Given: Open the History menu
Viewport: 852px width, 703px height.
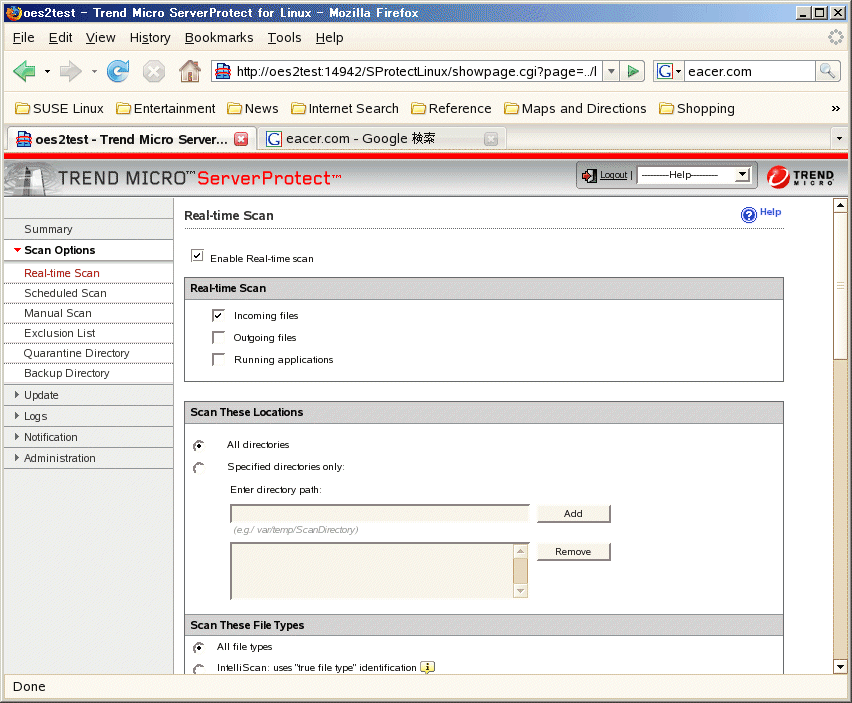Looking at the screenshot, I should point(150,37).
